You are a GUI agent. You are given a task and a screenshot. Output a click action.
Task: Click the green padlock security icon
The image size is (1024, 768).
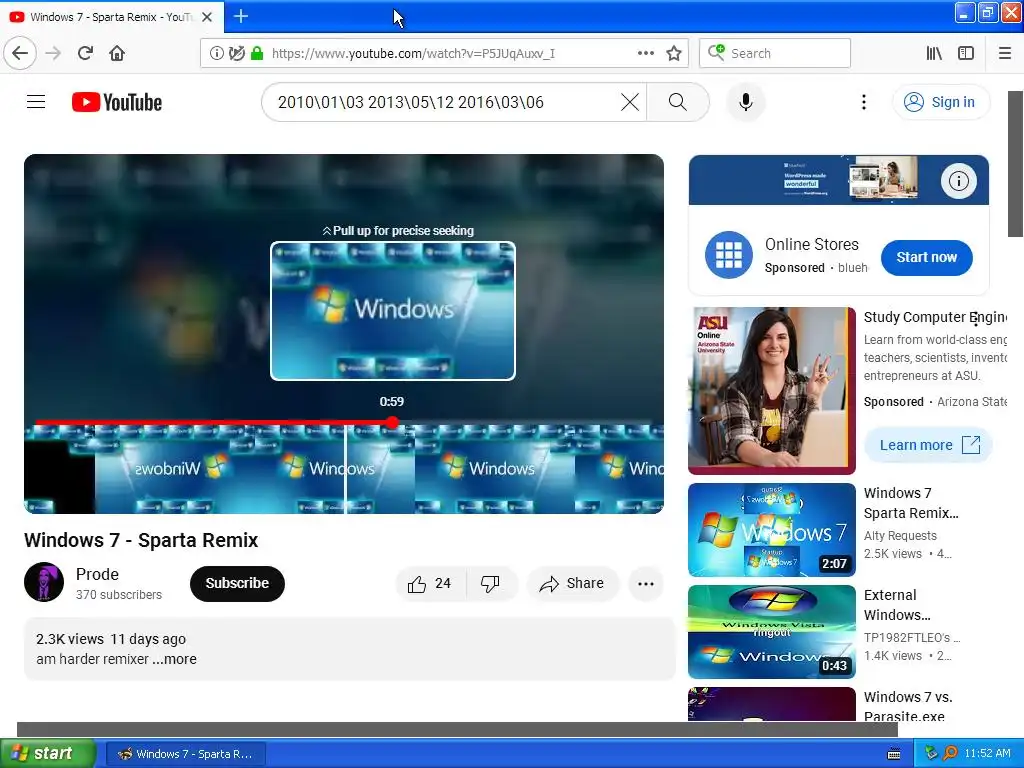click(x=257, y=53)
